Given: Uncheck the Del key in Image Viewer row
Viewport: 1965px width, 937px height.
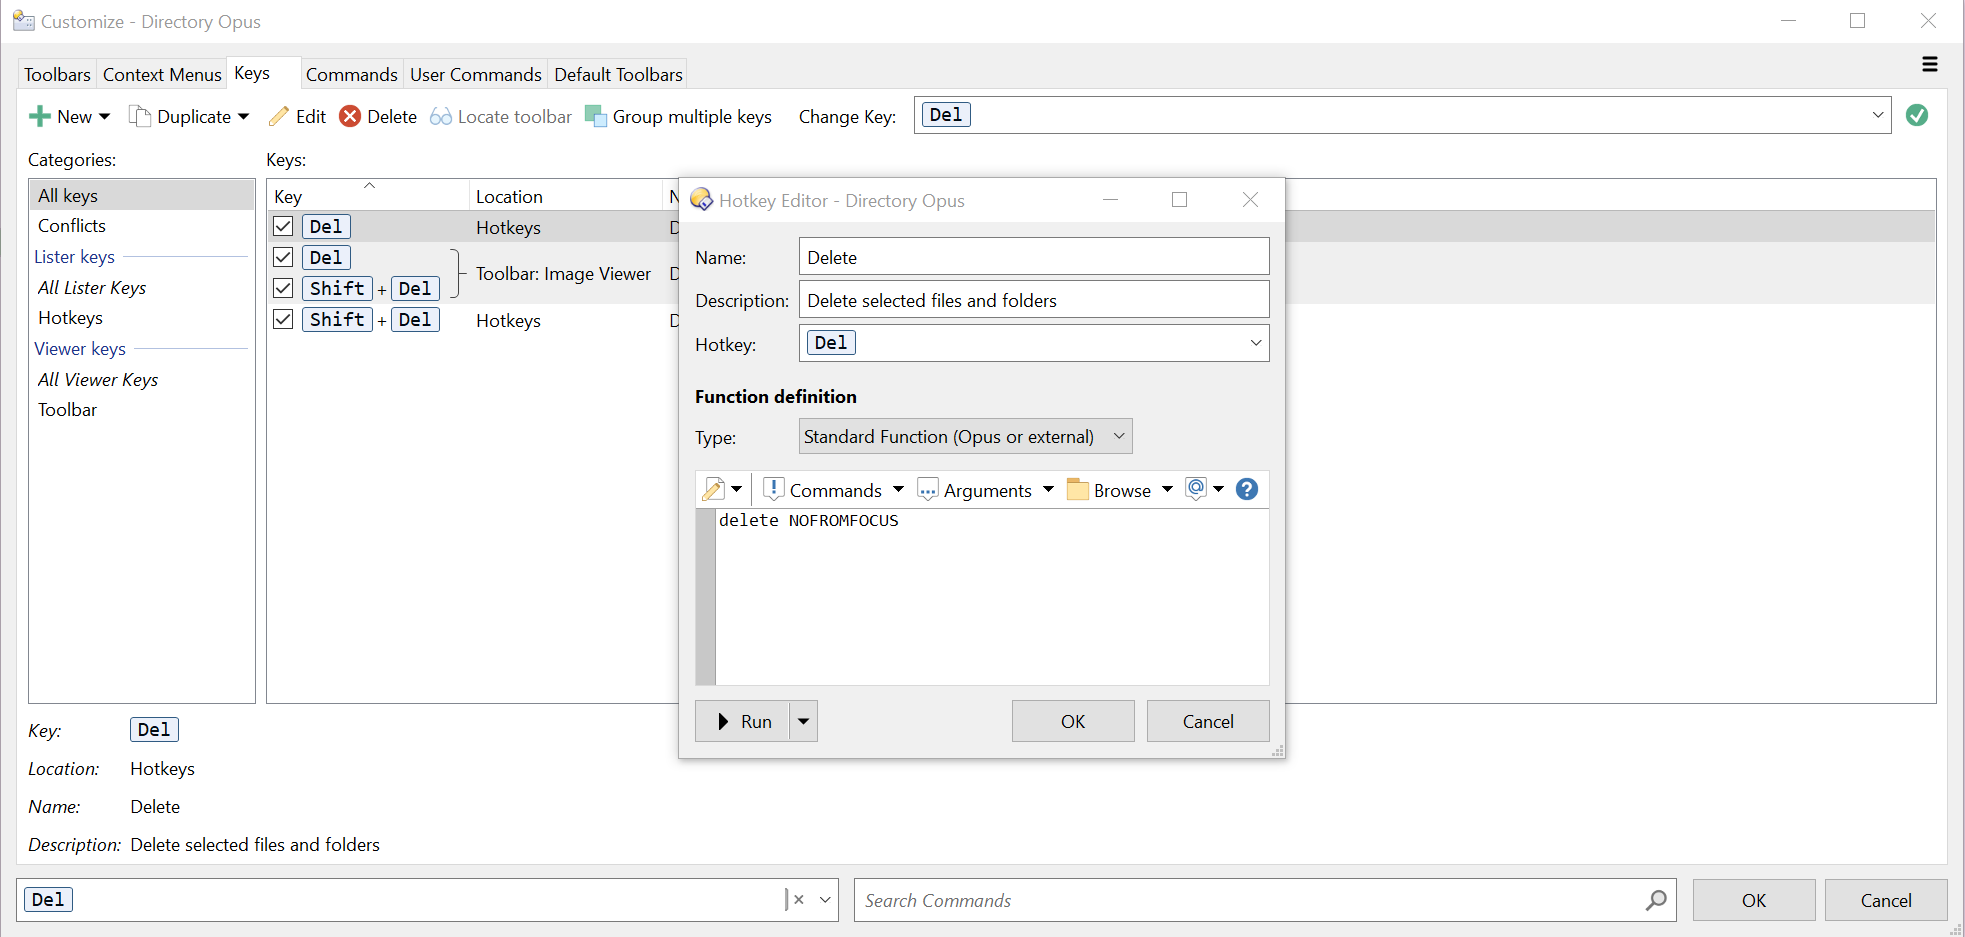Looking at the screenshot, I should pyautogui.click(x=283, y=257).
